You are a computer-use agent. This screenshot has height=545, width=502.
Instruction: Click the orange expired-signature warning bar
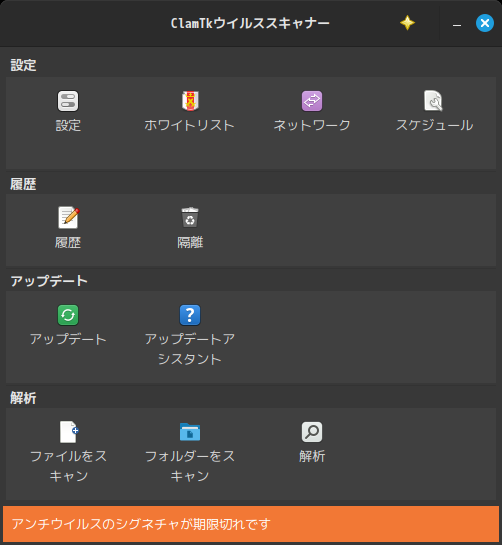coord(251,524)
